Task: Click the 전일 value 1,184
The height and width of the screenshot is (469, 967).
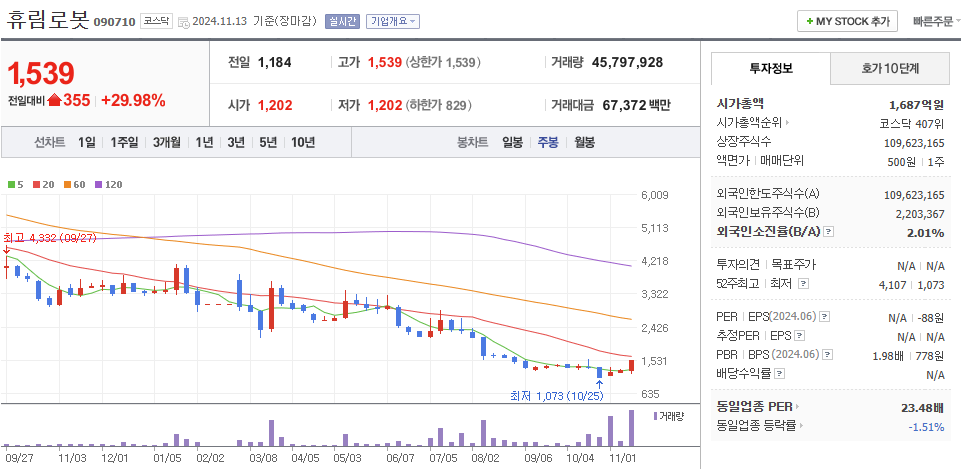Action: click(x=274, y=62)
